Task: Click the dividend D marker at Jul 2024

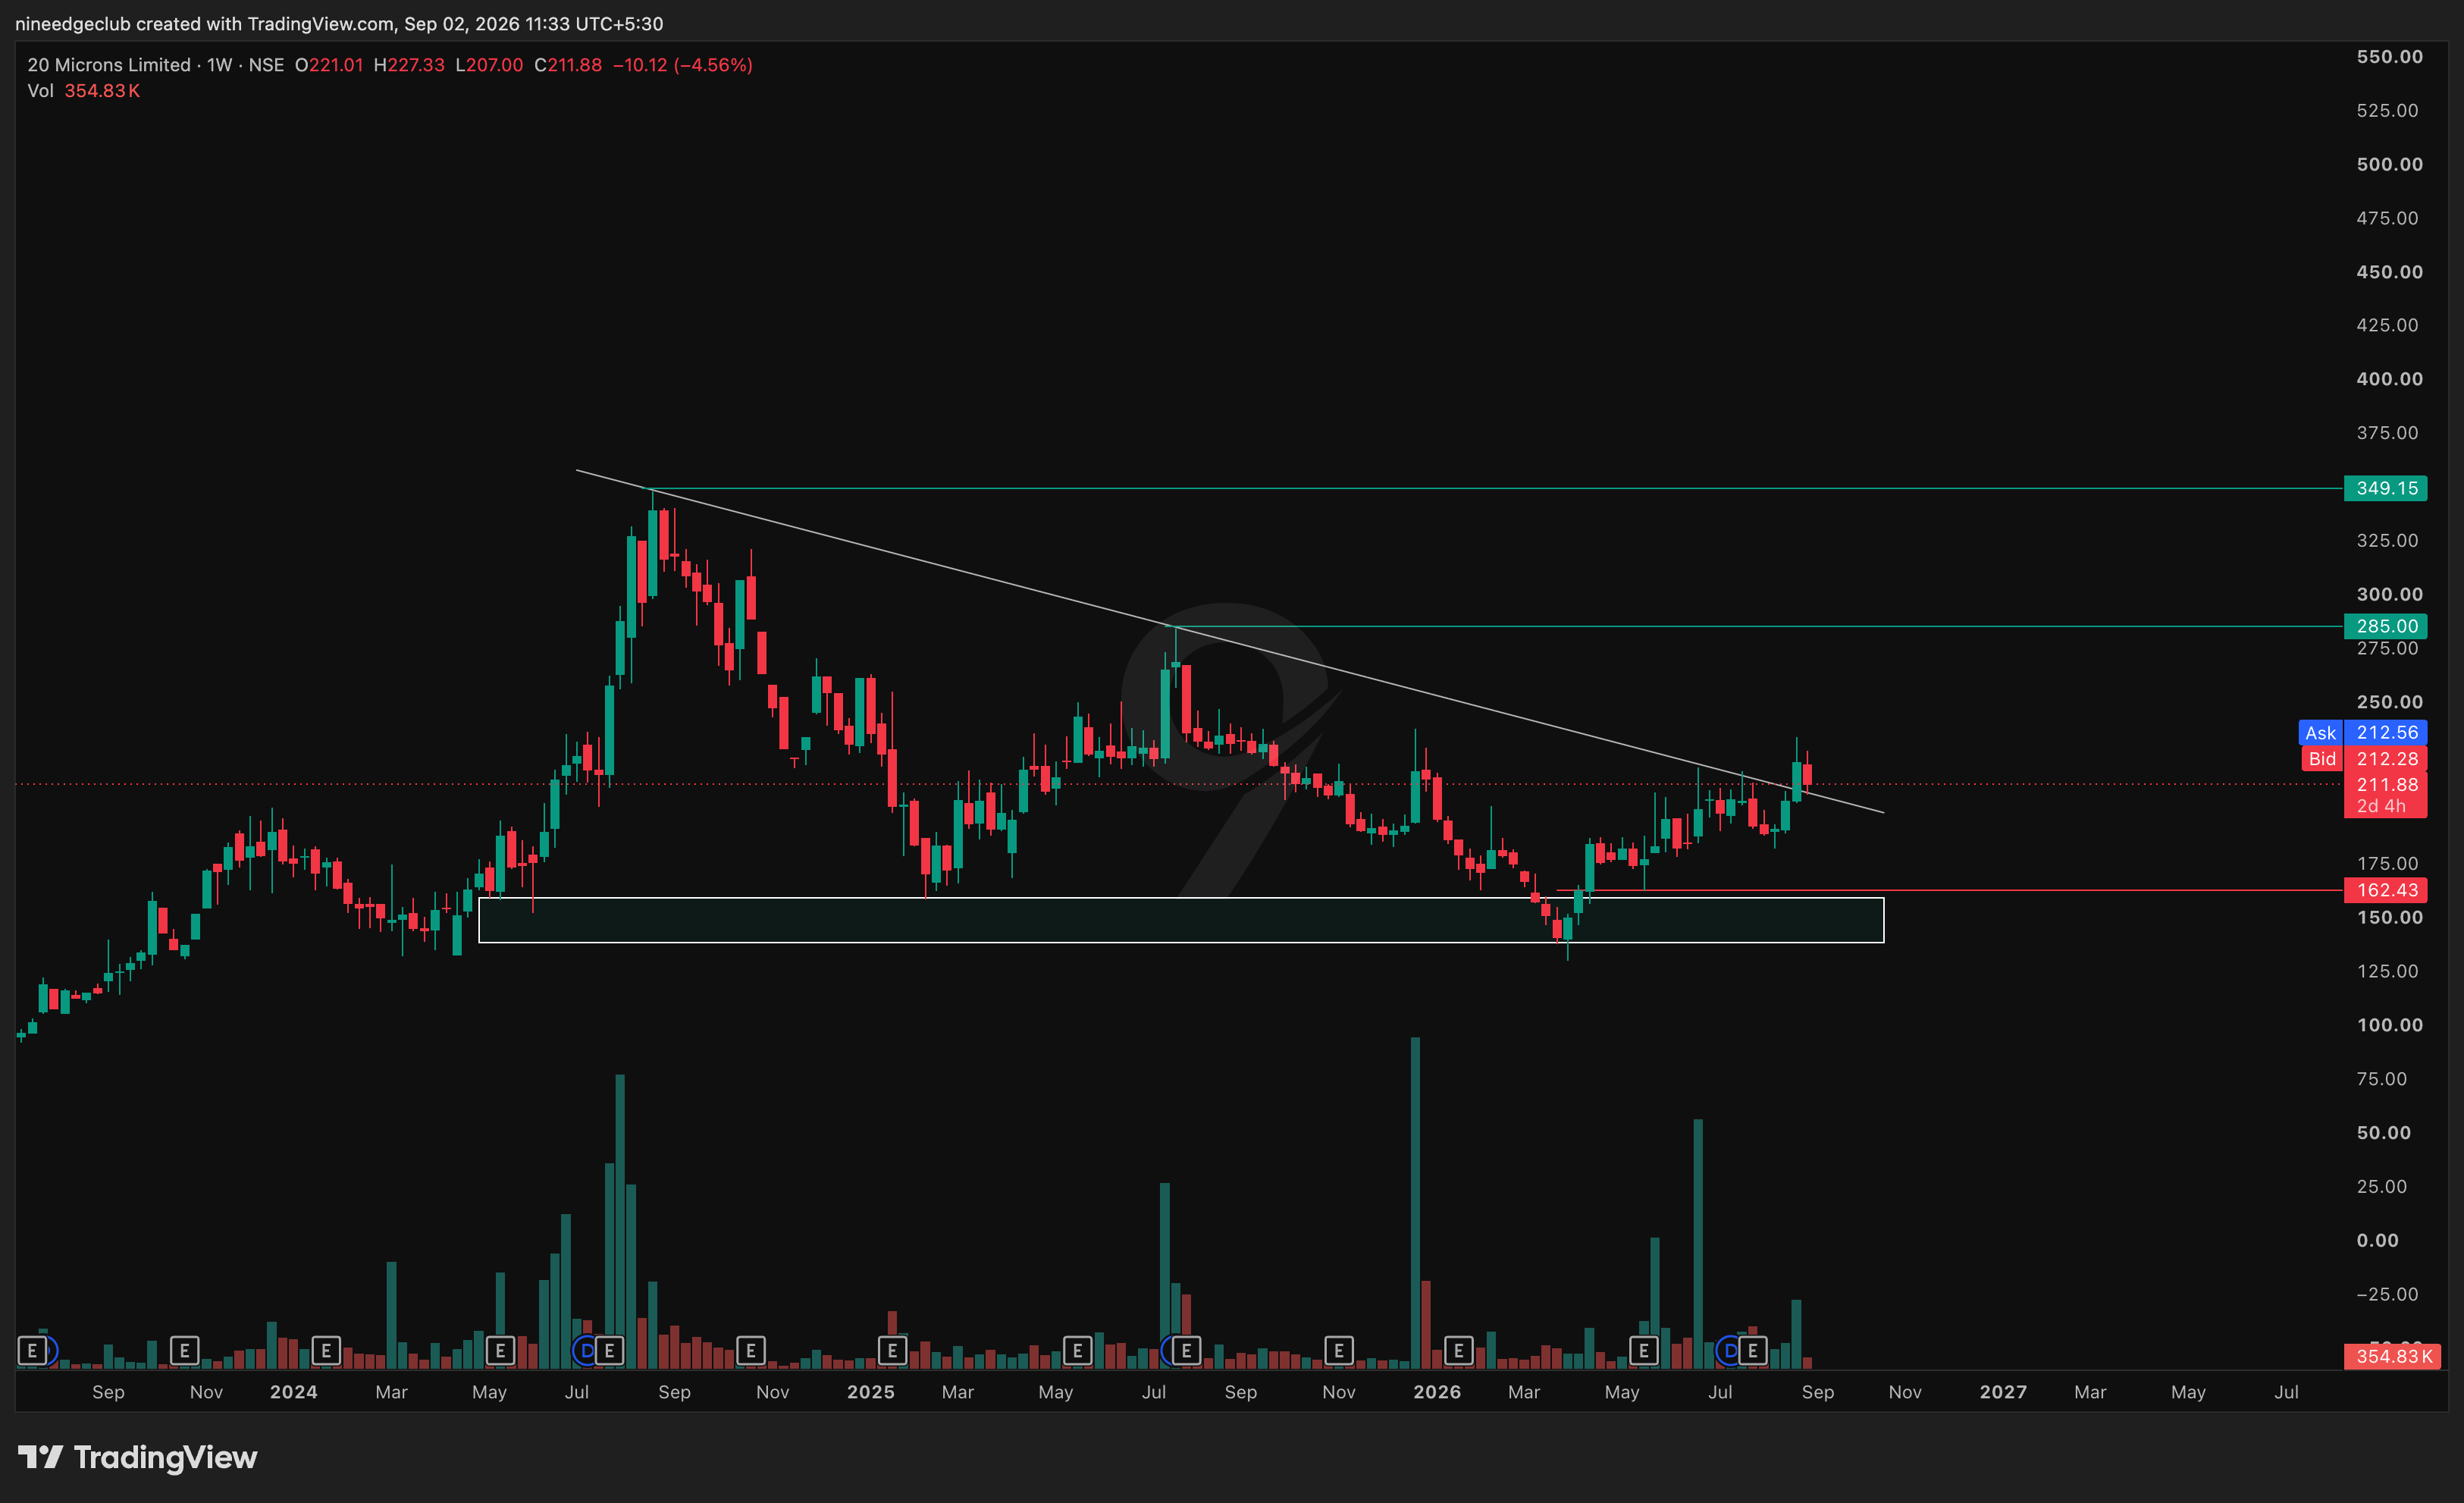Action: (586, 1351)
